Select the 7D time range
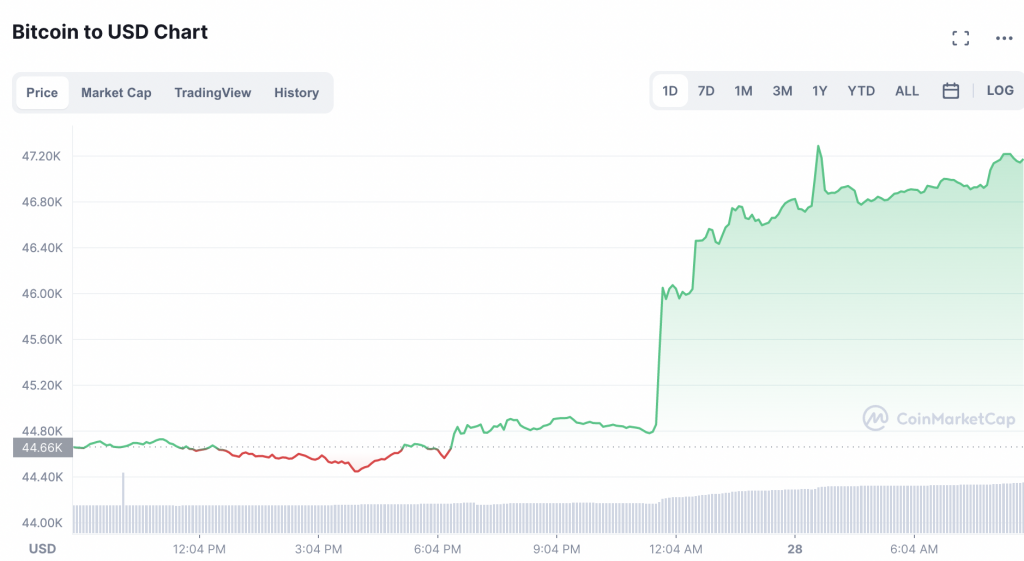 pyautogui.click(x=706, y=91)
